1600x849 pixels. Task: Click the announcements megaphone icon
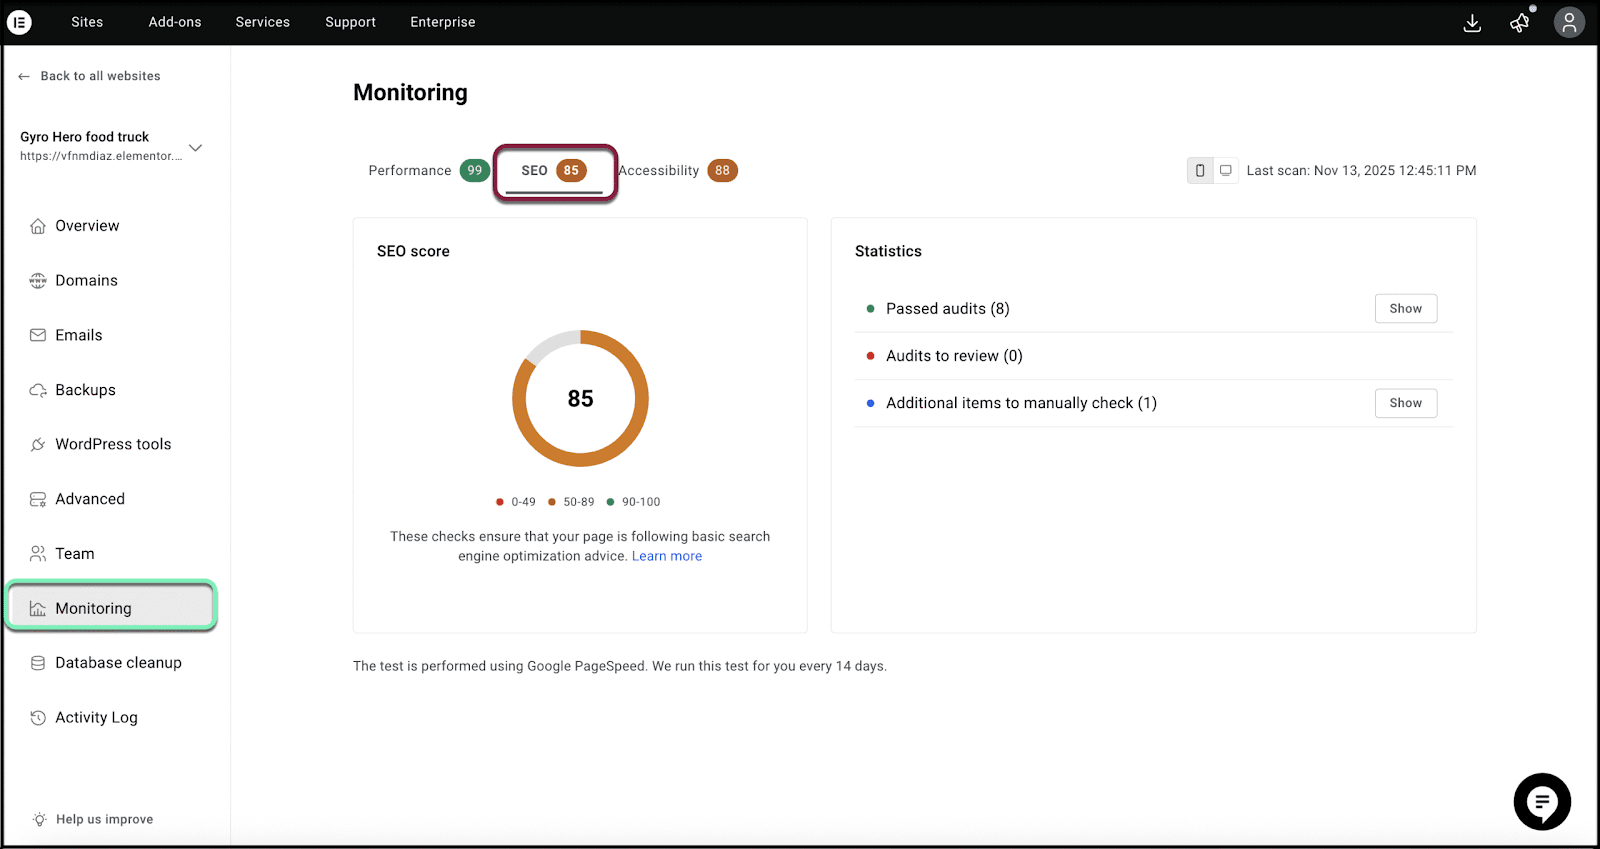[x=1520, y=22]
